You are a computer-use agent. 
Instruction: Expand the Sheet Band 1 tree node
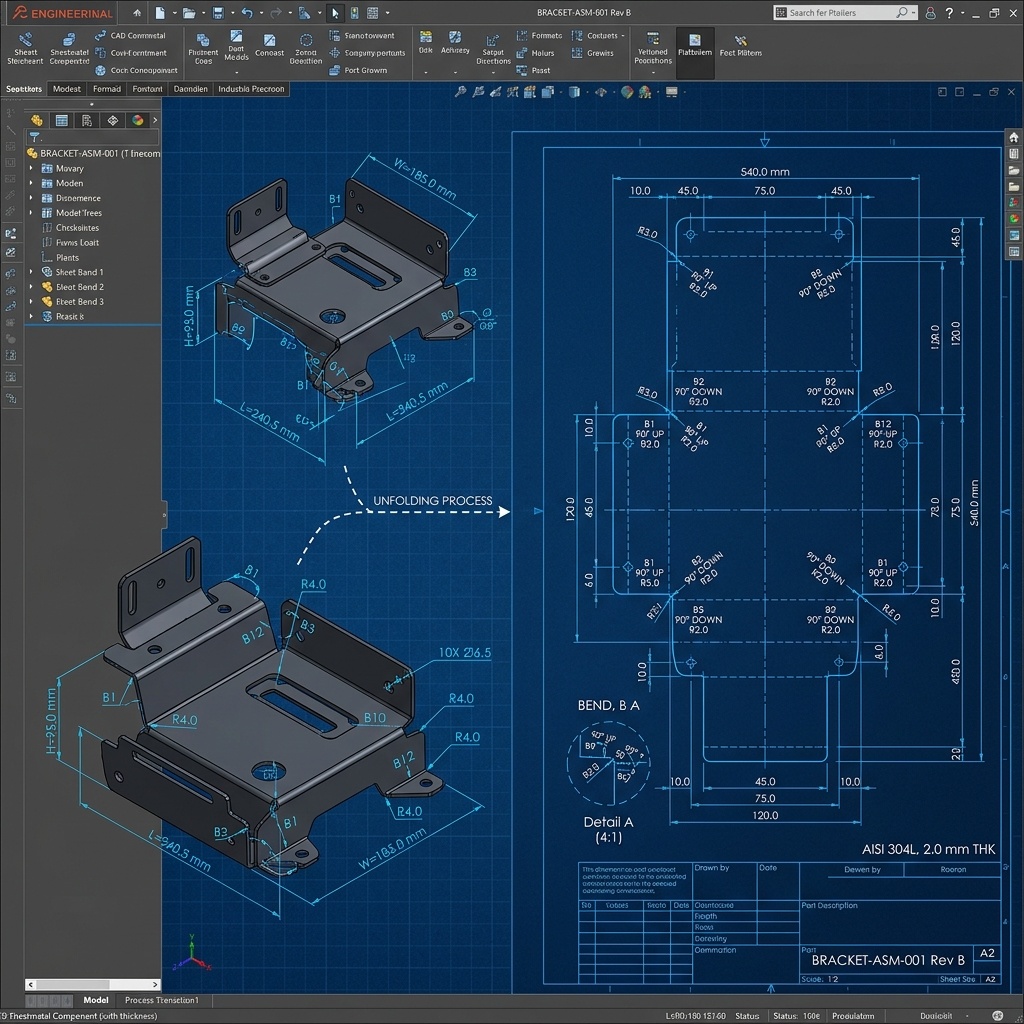pyautogui.click(x=31, y=272)
